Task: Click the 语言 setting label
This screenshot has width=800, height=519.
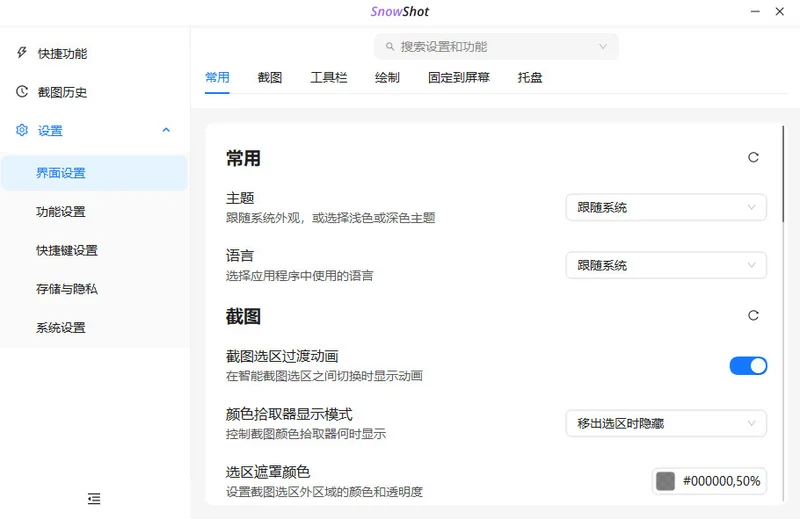Action: click(240, 256)
